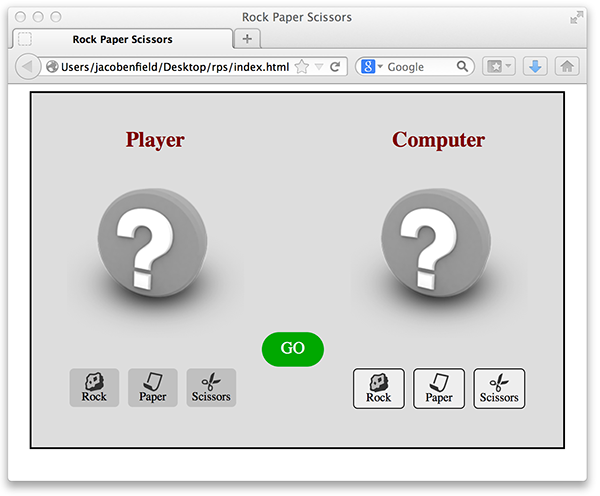
Task: Click the Computer's Scissors icon
Action: tap(499, 388)
